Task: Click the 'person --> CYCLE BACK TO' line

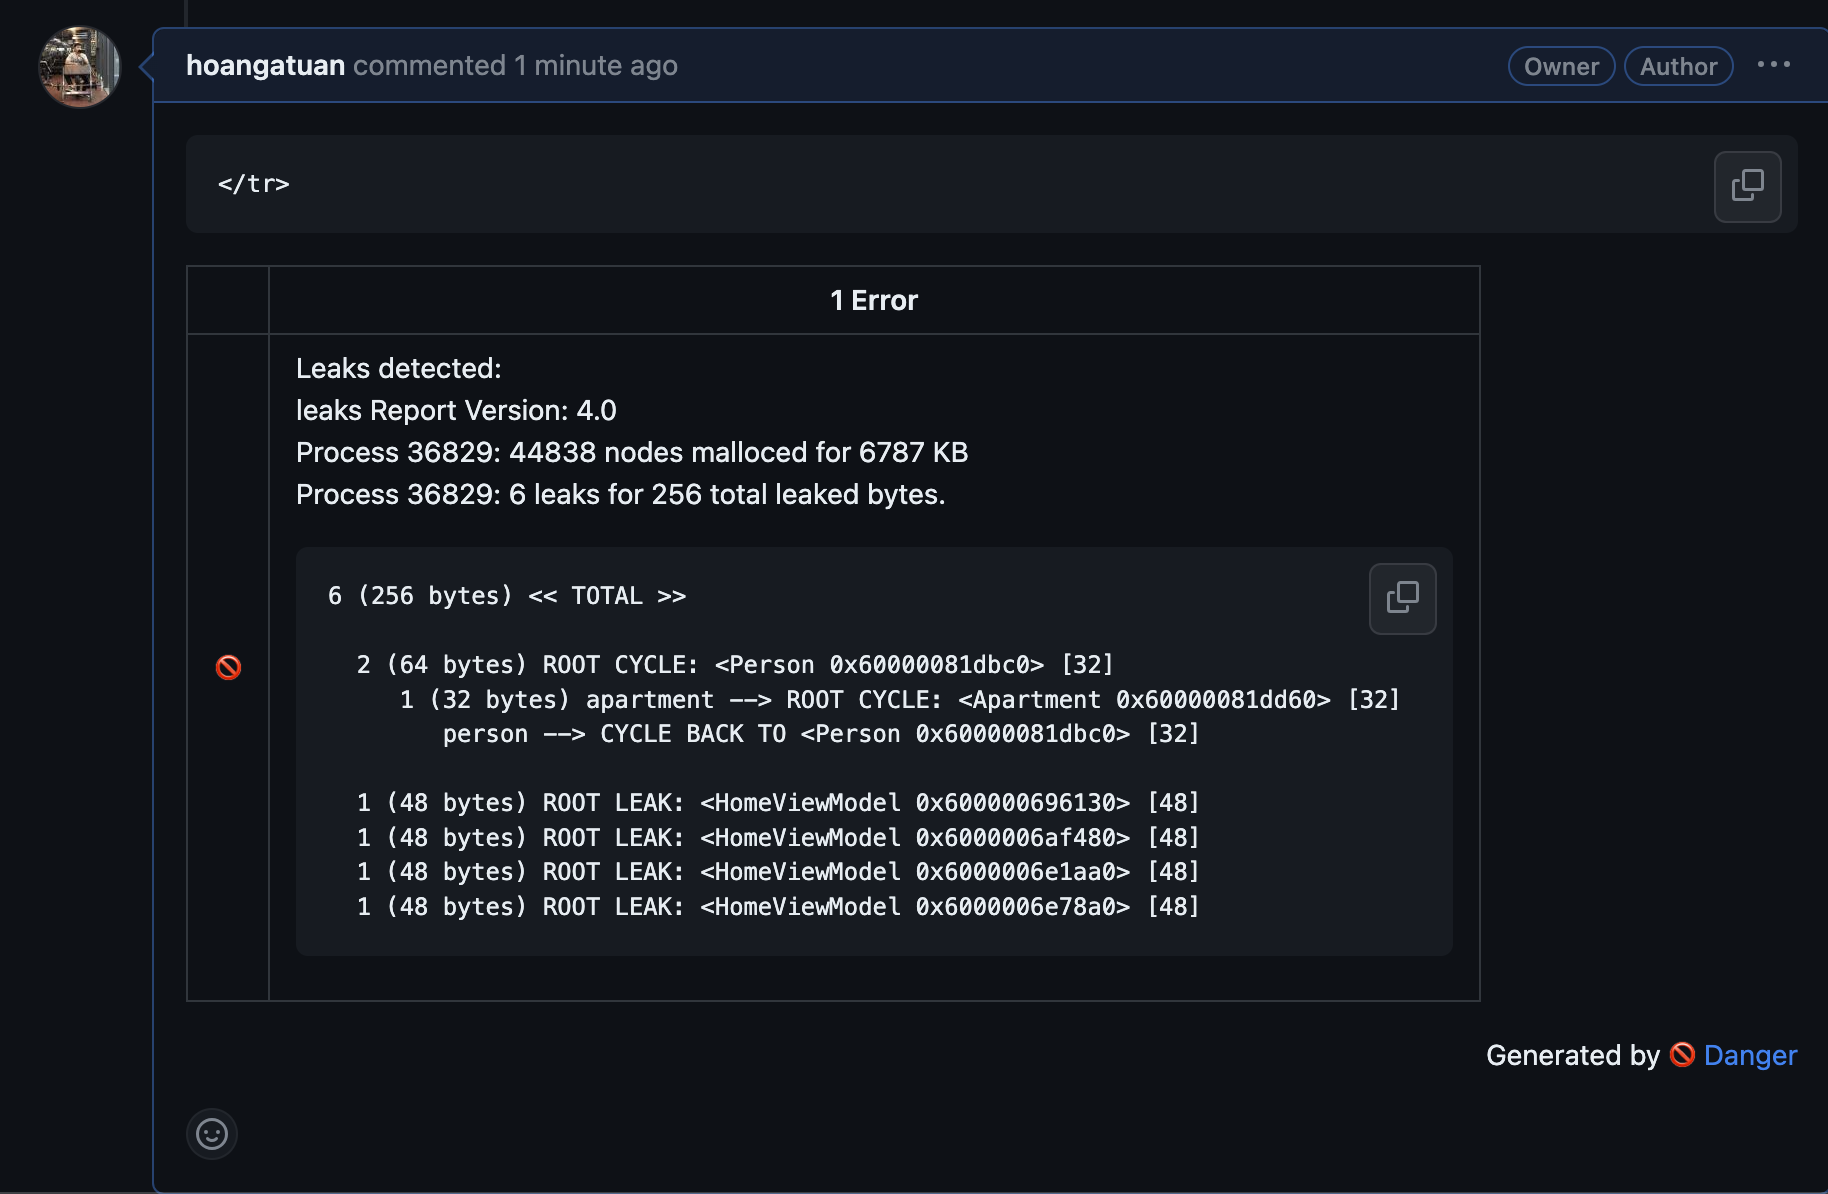Action: point(821,734)
